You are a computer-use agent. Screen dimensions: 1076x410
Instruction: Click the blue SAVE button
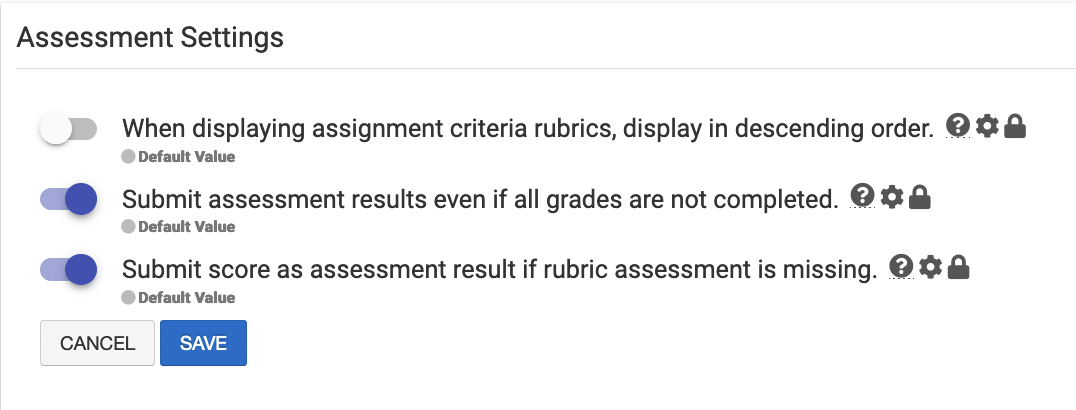point(203,343)
